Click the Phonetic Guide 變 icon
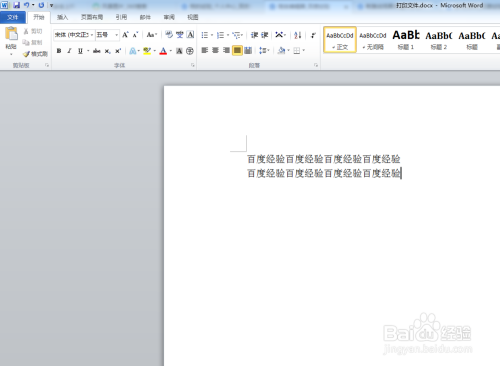 [180, 35]
